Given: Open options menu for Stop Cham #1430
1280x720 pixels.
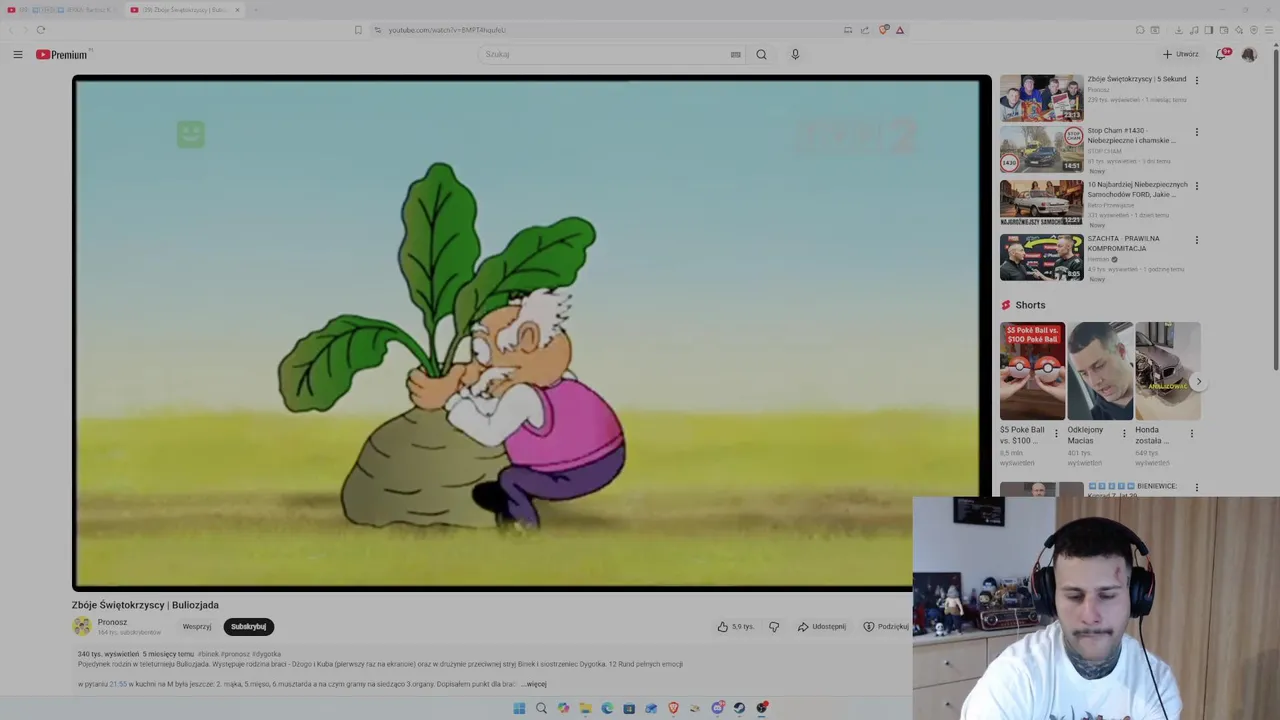Looking at the screenshot, I should [x=1196, y=132].
